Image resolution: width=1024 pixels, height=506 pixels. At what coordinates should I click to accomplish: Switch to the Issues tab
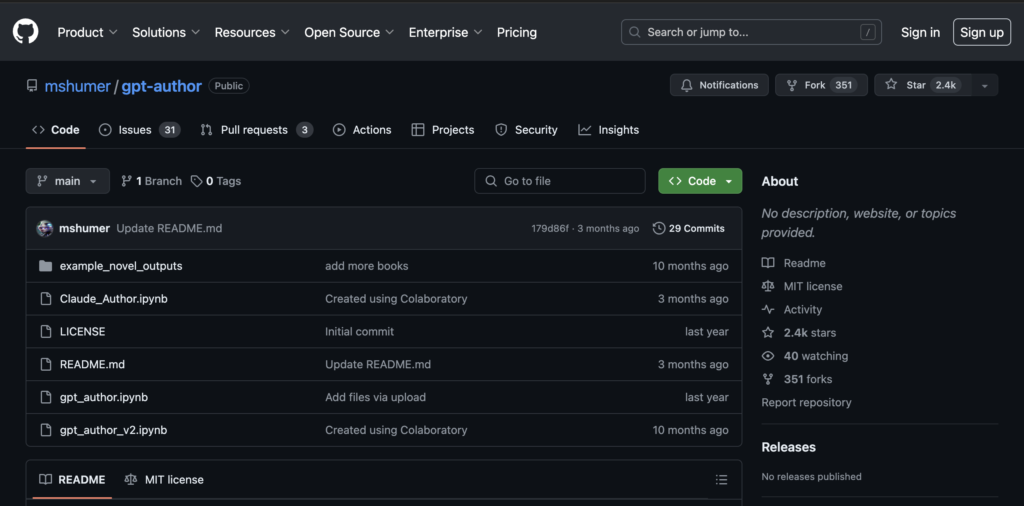139,130
